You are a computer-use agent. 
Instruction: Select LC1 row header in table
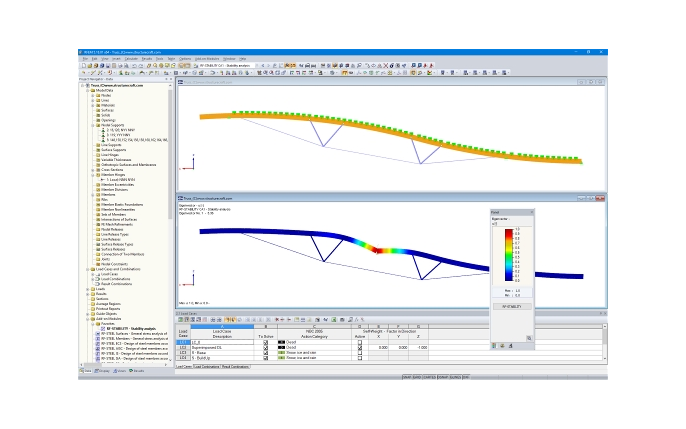[183, 342]
